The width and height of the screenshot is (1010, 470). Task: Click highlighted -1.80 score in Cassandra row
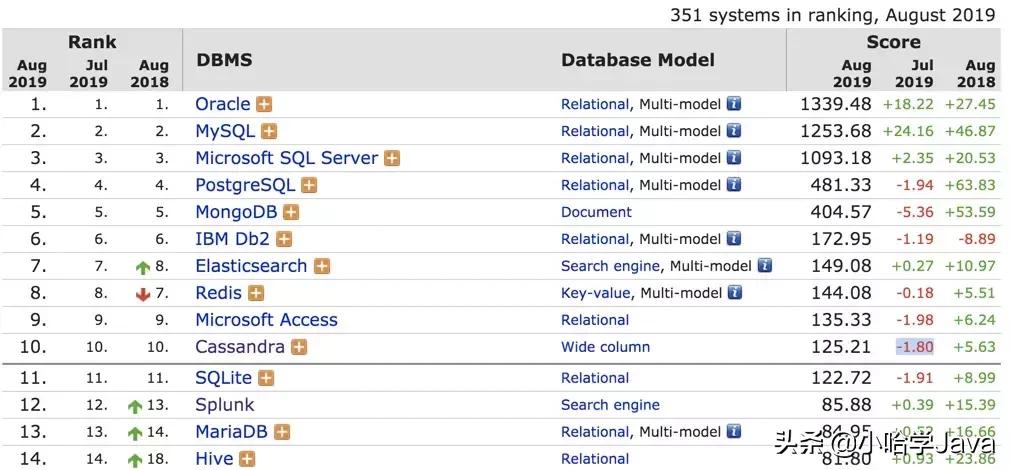click(x=914, y=347)
